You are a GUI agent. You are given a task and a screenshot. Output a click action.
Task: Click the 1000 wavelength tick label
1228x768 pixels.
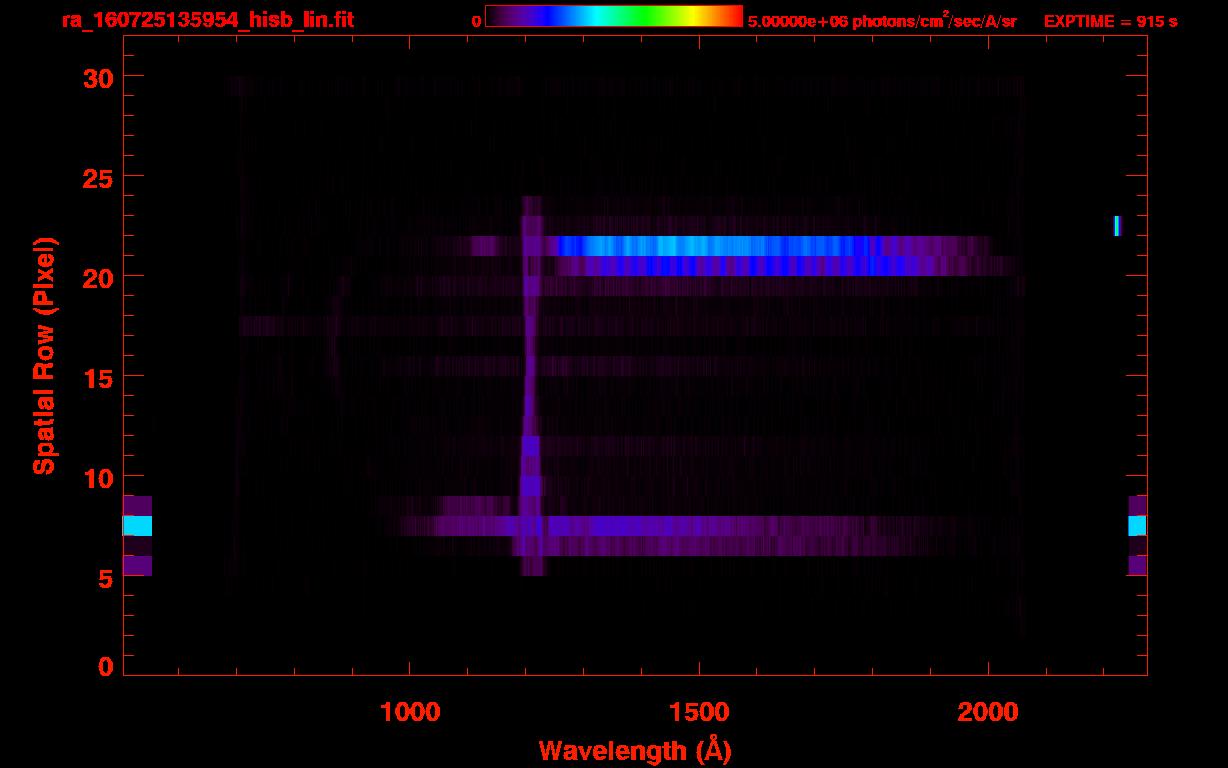[410, 712]
